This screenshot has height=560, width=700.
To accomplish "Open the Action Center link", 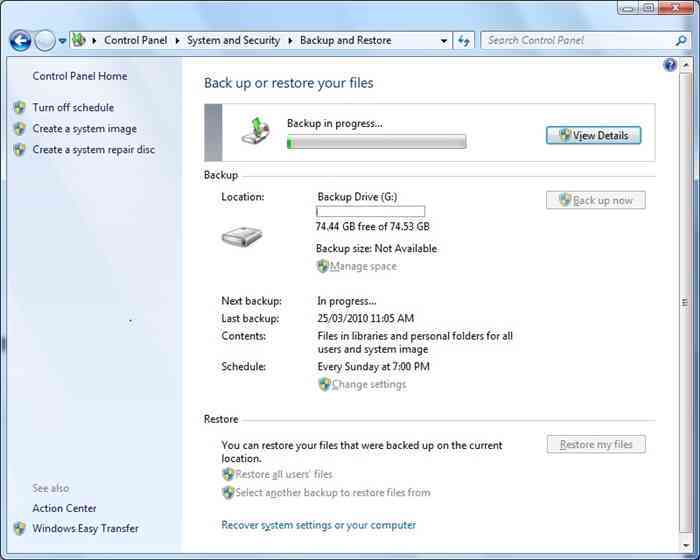I will [x=64, y=508].
